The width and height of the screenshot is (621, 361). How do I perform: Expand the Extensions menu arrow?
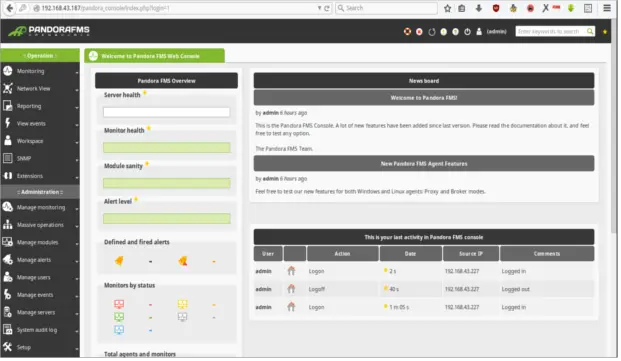pyautogui.click(x=76, y=177)
